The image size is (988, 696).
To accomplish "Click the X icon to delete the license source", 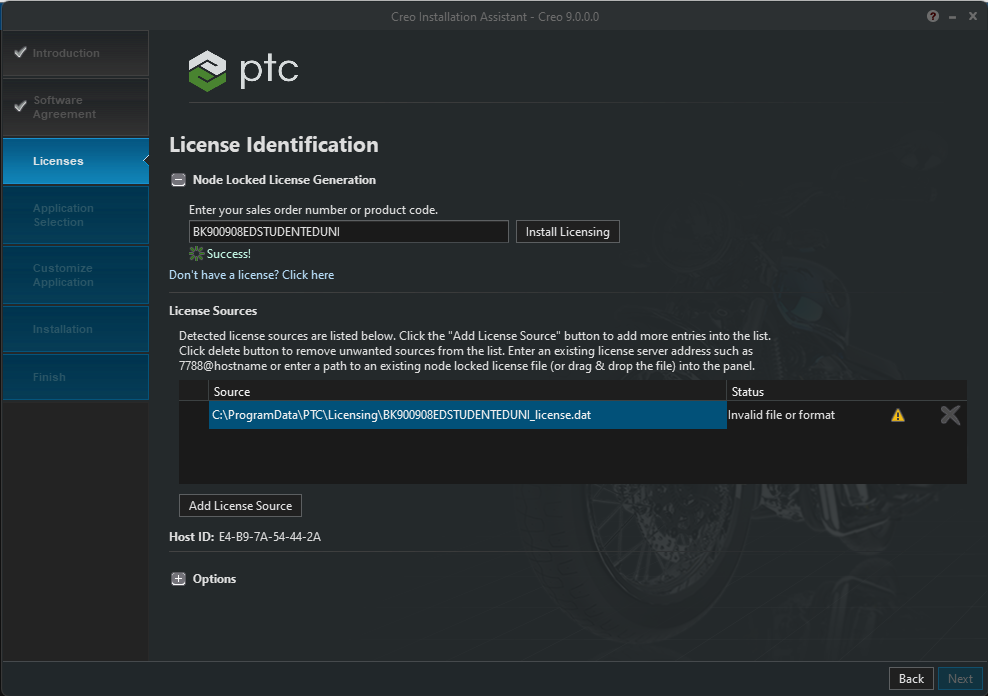I will tap(950, 414).
